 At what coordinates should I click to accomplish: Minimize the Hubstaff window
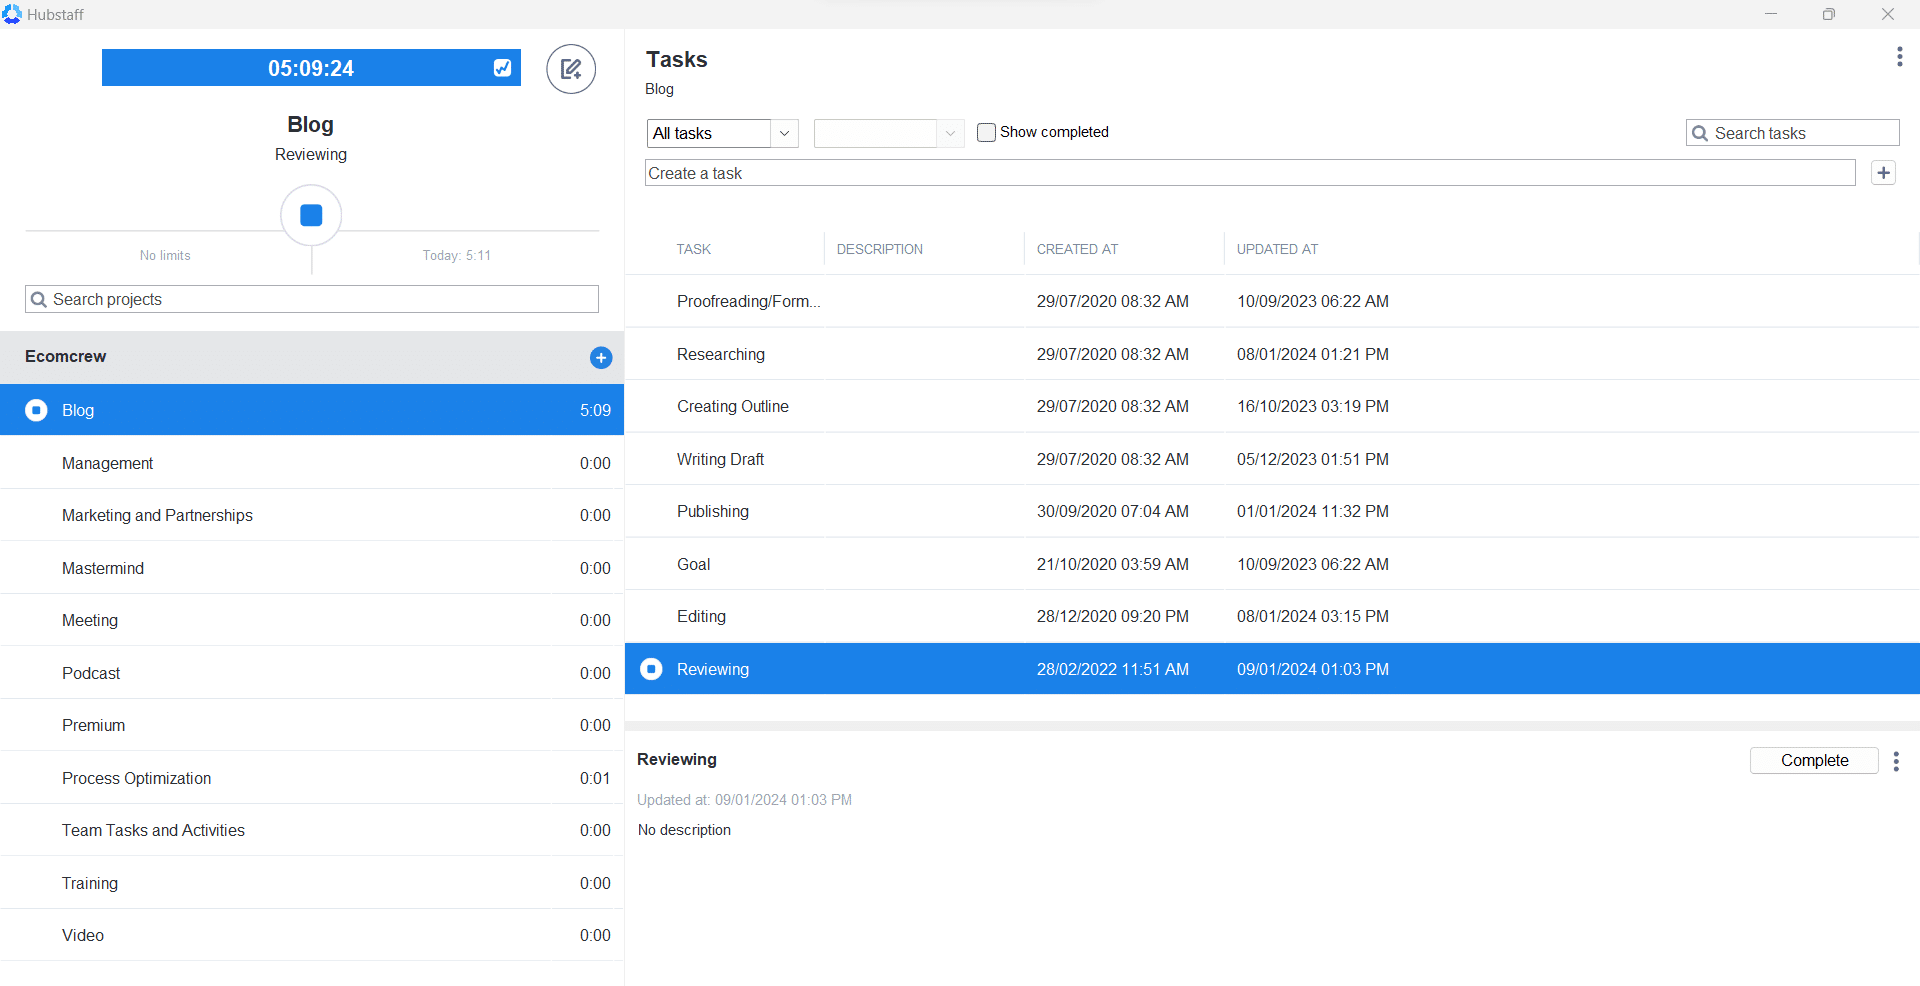tap(1771, 14)
